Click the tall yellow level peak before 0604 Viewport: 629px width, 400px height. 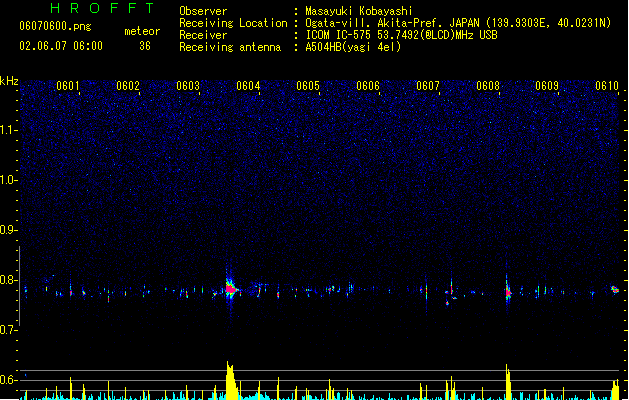(x=231, y=380)
